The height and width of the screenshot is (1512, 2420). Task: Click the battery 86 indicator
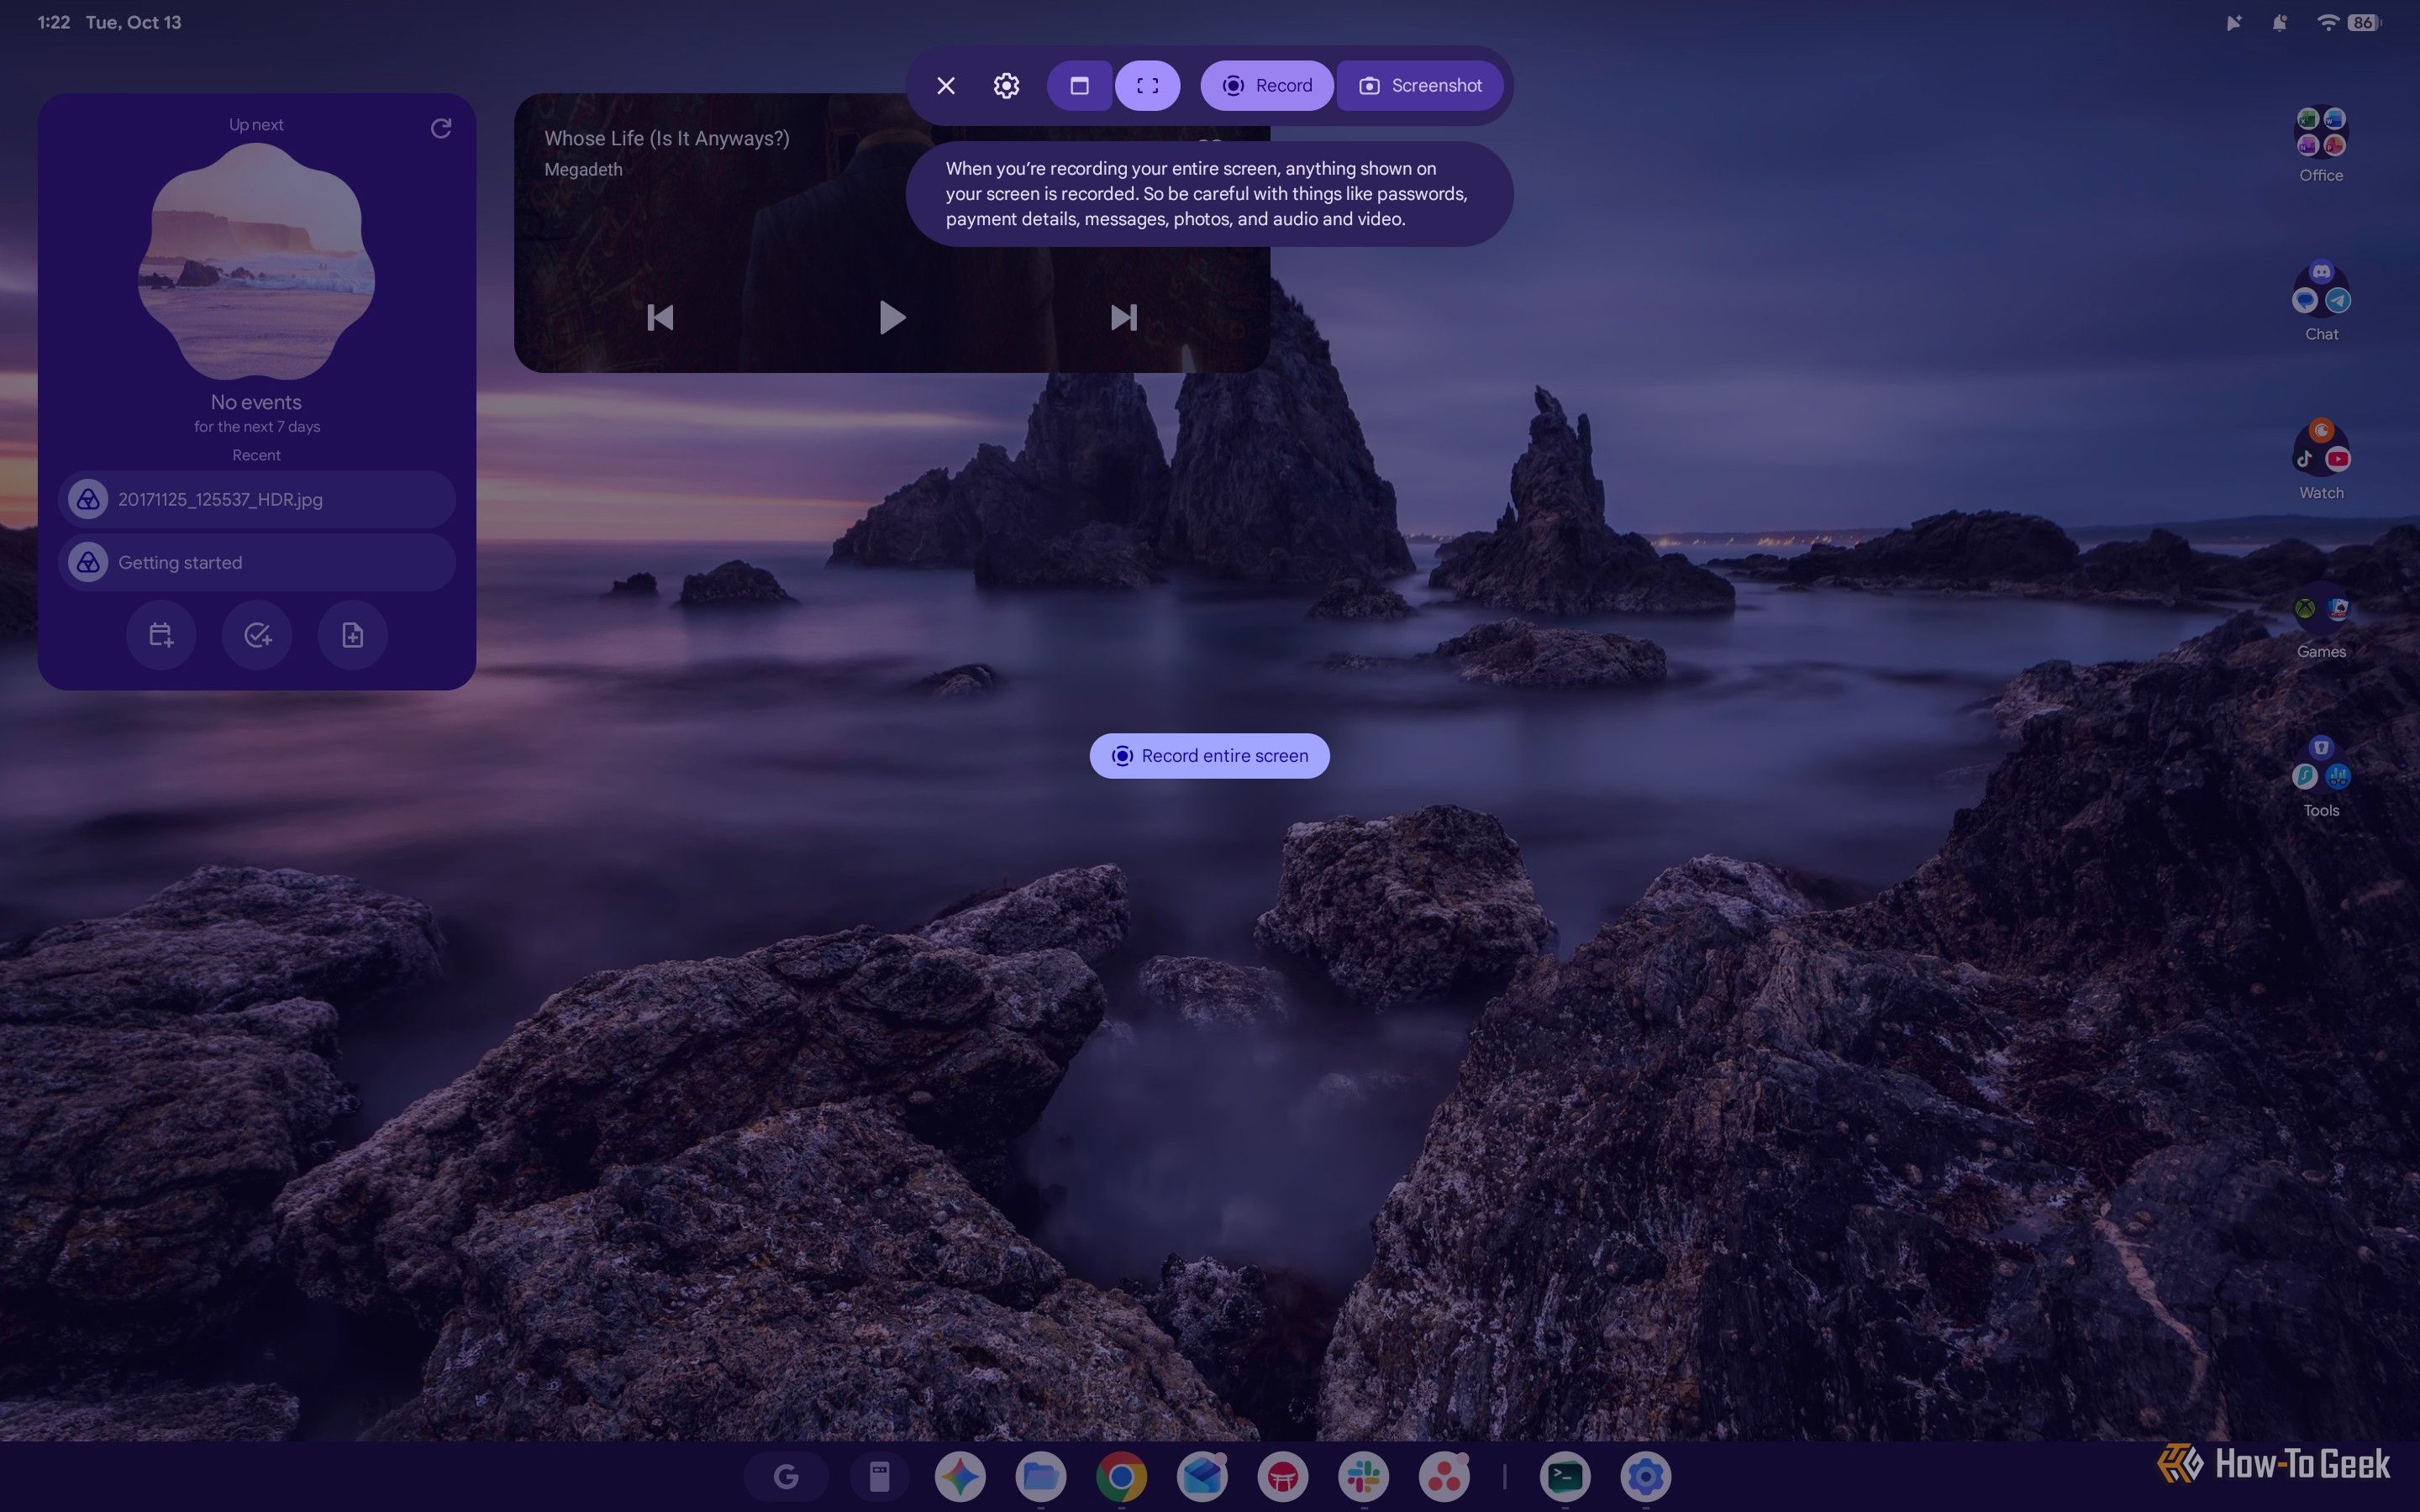pos(2364,22)
